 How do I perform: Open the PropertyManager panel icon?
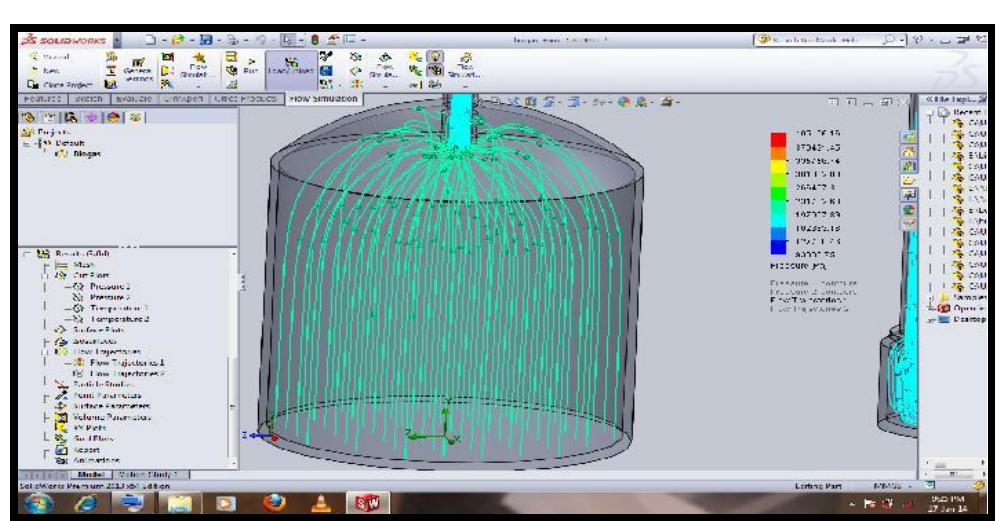tap(48, 118)
